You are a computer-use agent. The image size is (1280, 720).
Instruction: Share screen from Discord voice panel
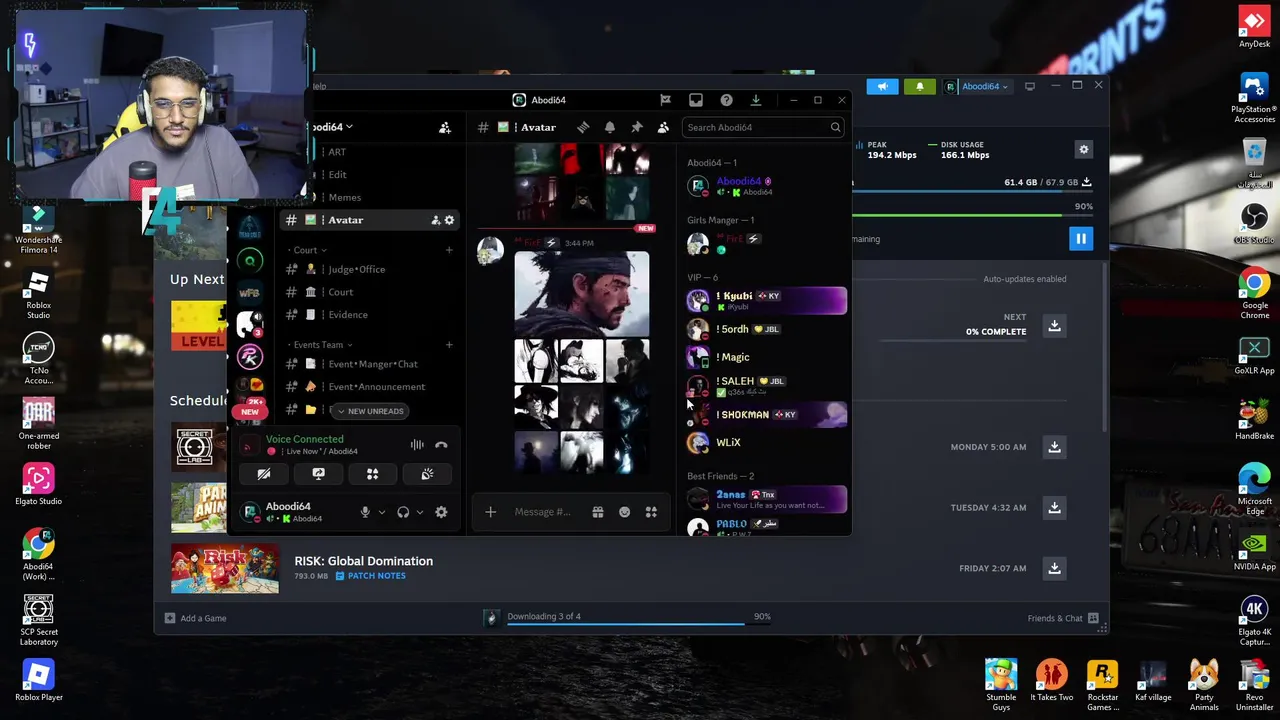coord(318,475)
